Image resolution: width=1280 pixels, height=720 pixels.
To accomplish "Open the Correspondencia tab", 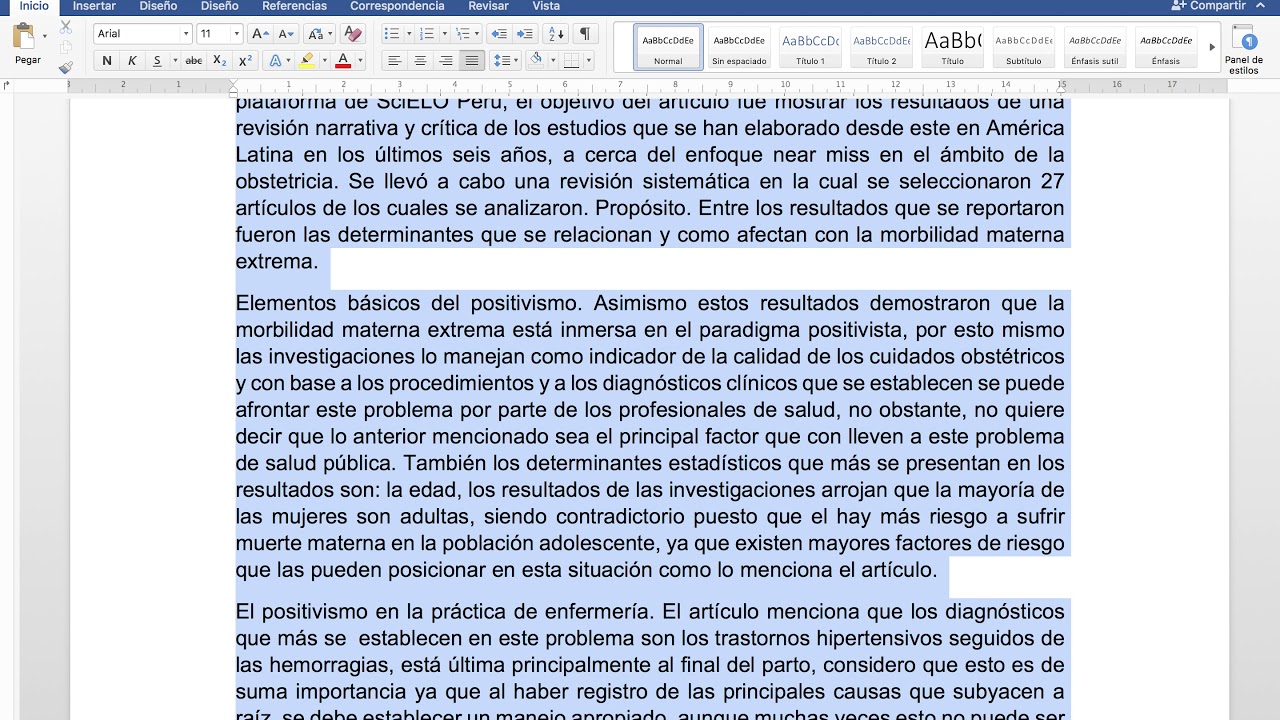I will click(397, 6).
